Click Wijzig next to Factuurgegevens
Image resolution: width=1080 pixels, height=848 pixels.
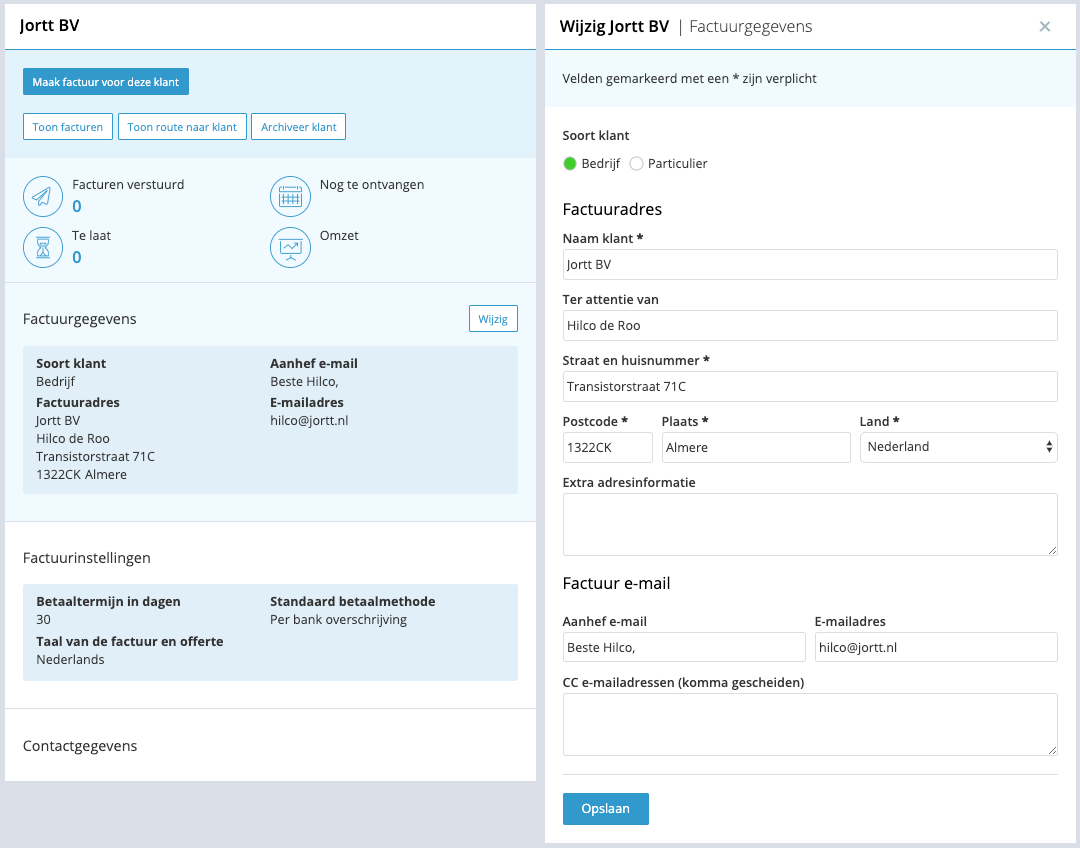pyautogui.click(x=493, y=319)
